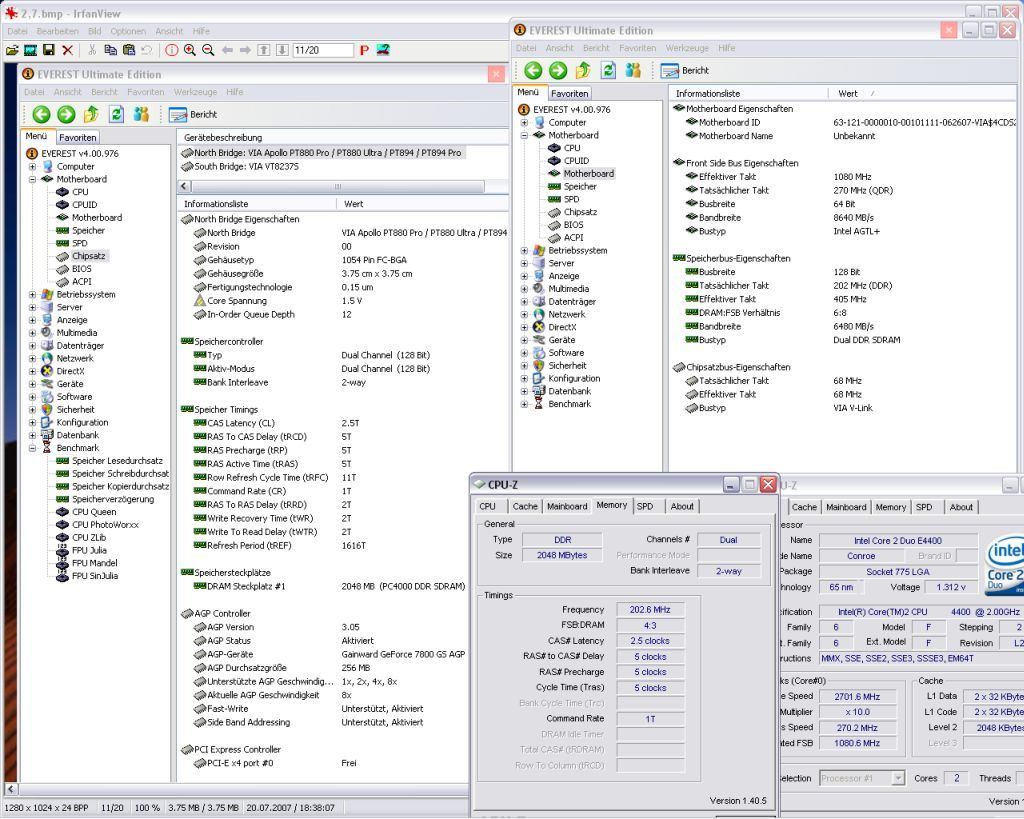Screen dimensions: 1024x819
Task: Click Gerätebeschreibung header in left EVEREST
Action: (342, 137)
